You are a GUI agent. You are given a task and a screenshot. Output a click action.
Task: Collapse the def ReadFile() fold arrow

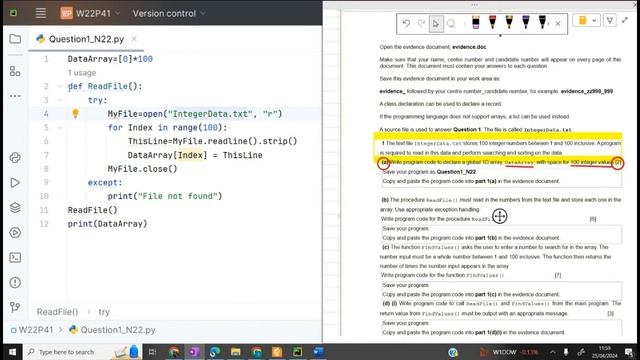(x=60, y=86)
